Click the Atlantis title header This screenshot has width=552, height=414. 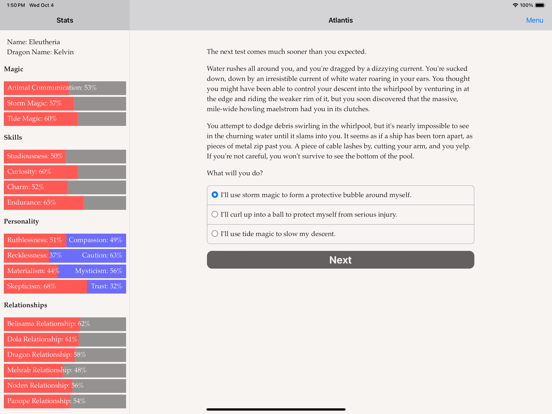point(340,20)
